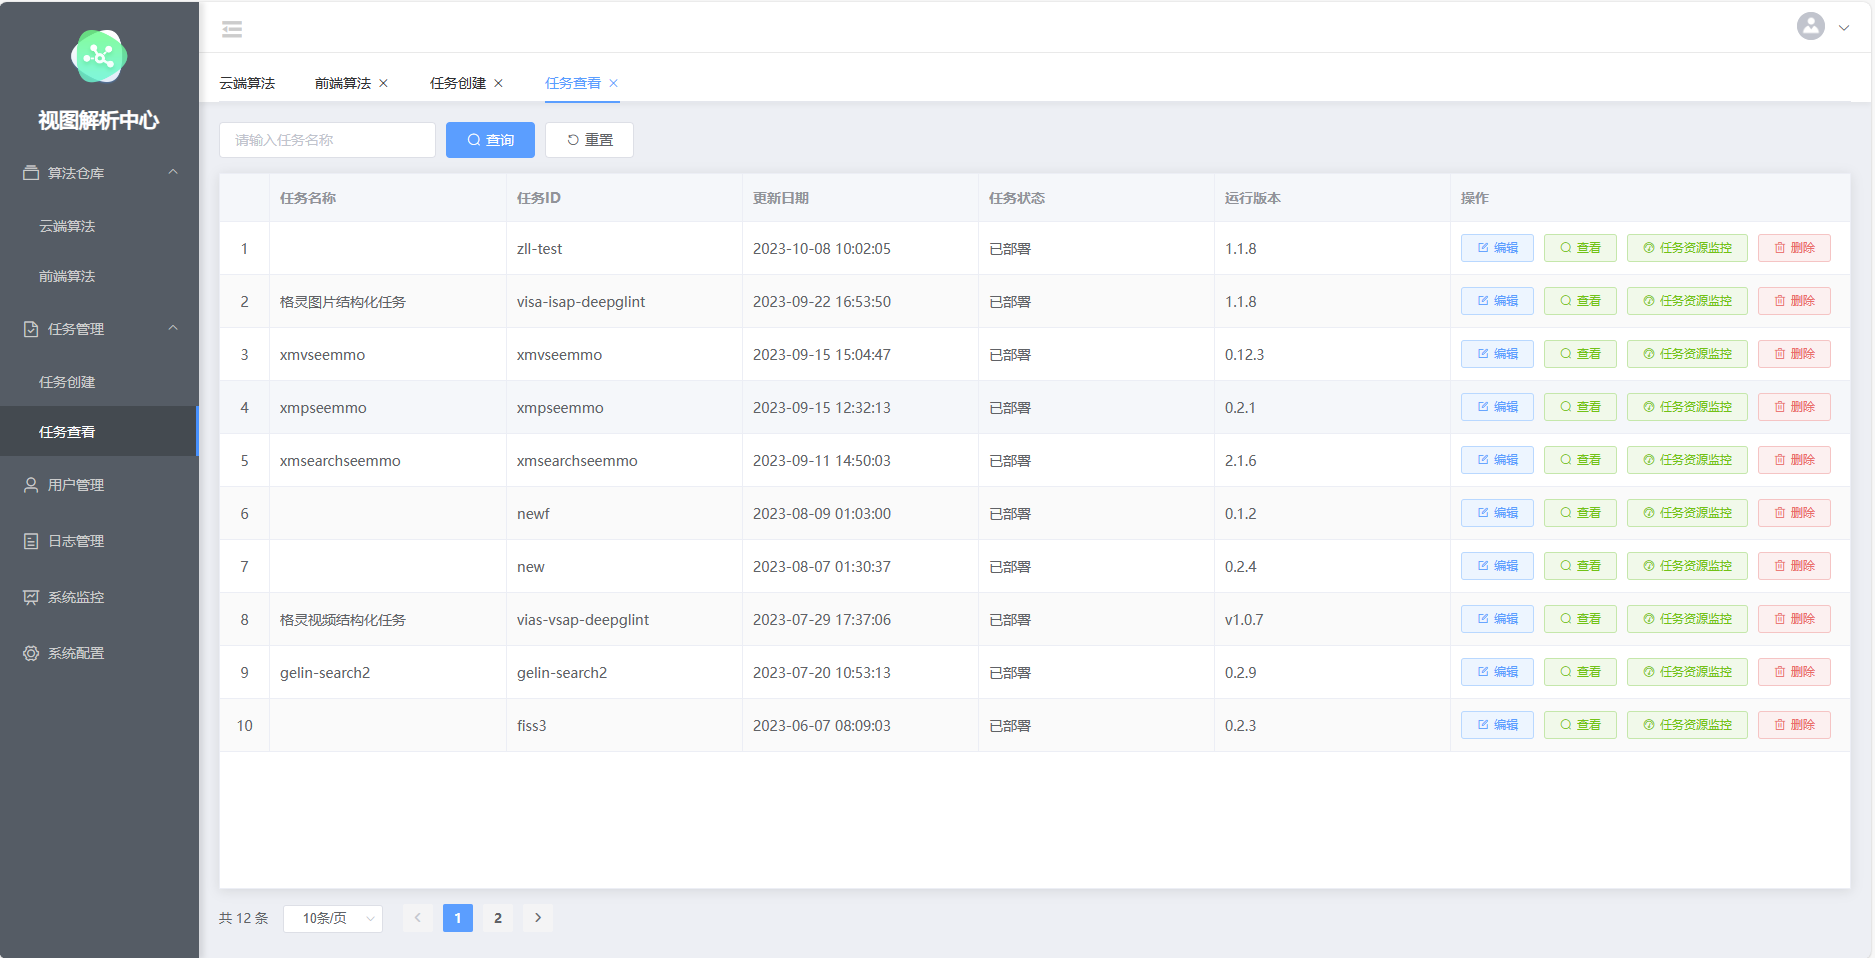Screen dimensions: 1875x958
Task: Open the 10条/页 page size dropdown
Action: pos(333,918)
